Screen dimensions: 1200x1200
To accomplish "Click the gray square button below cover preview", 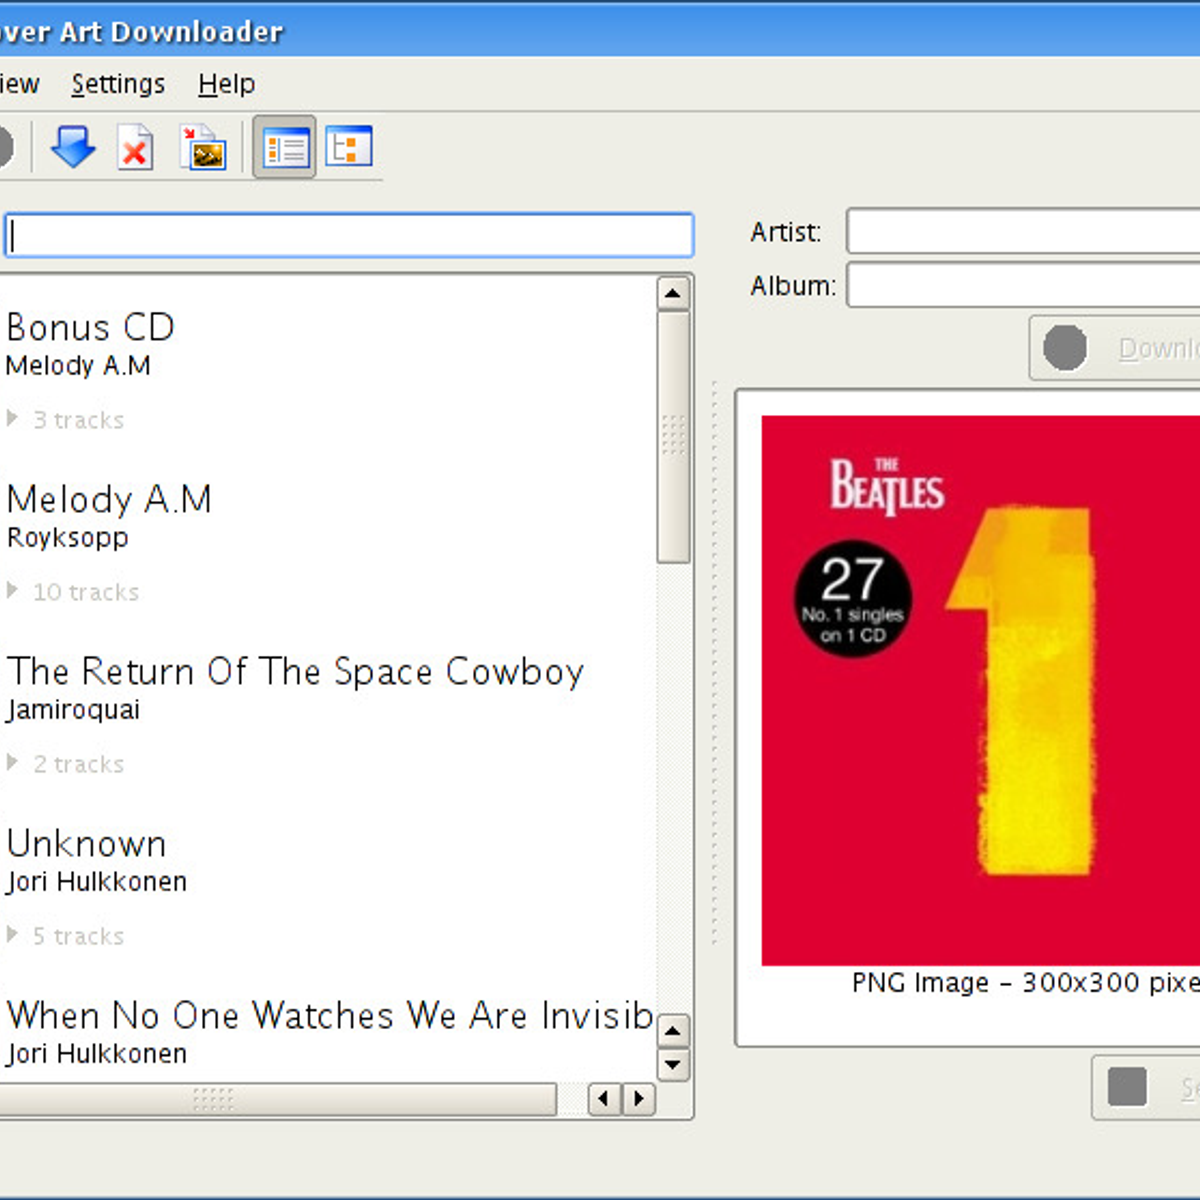I will pyautogui.click(x=1127, y=1087).
